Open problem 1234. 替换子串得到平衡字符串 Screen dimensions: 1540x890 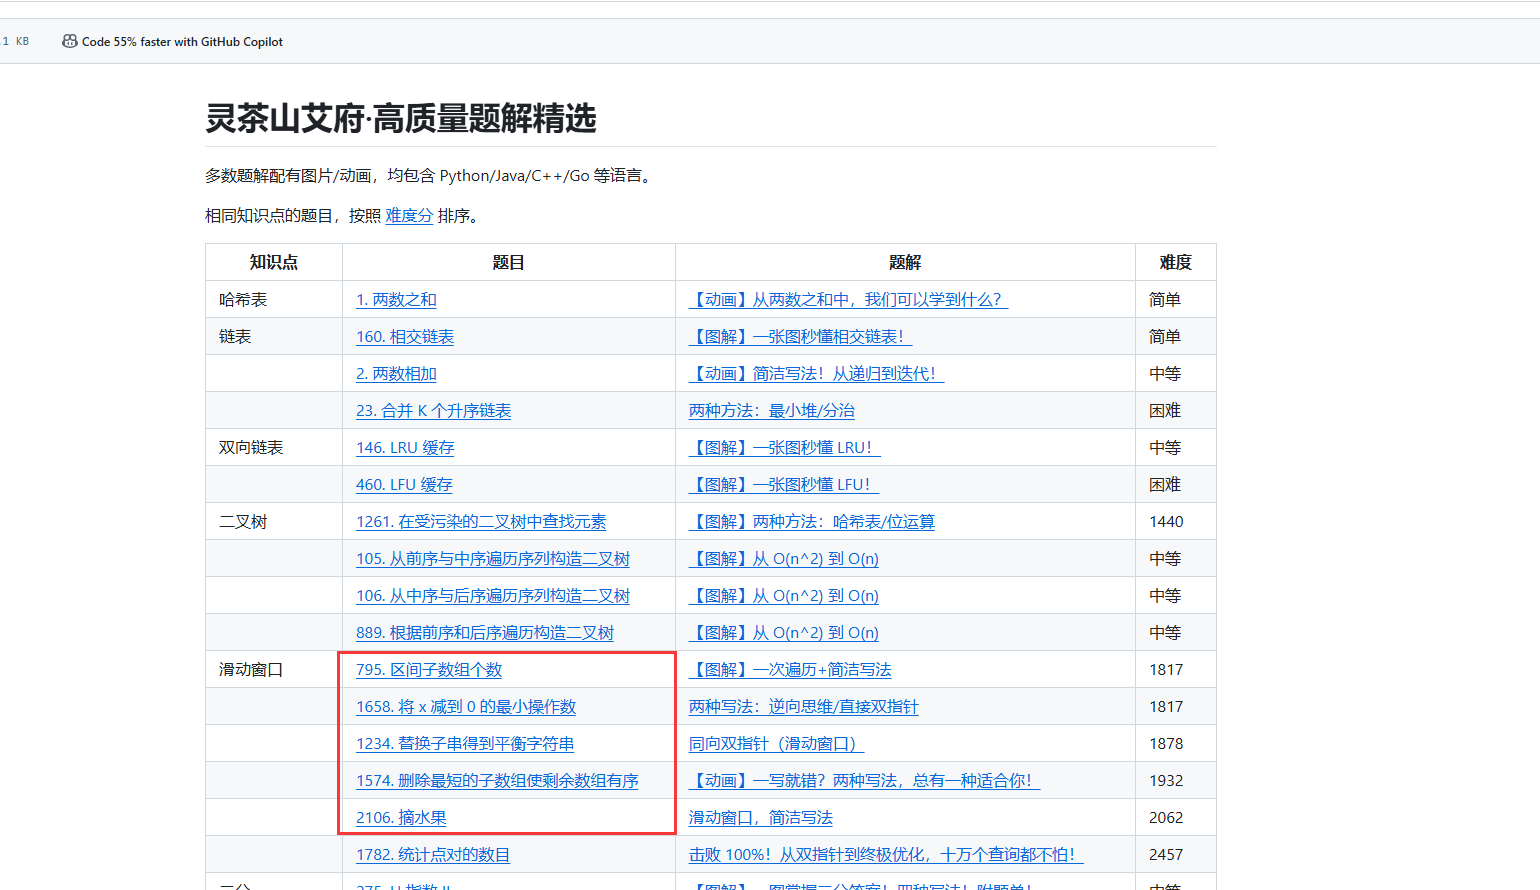click(465, 743)
